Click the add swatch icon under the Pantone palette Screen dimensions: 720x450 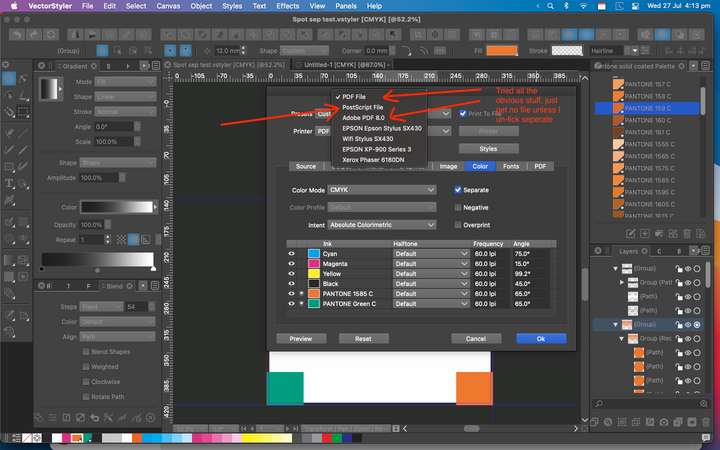(645, 234)
